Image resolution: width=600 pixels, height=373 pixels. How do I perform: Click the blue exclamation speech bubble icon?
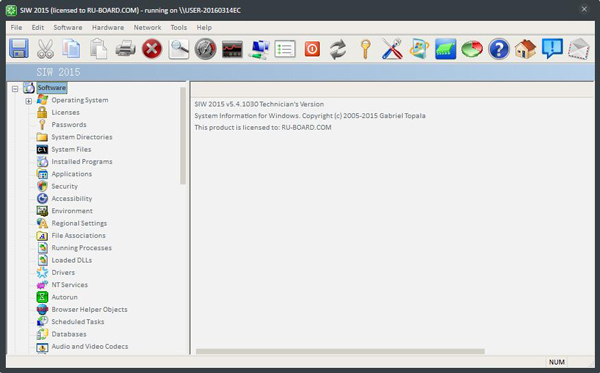552,49
